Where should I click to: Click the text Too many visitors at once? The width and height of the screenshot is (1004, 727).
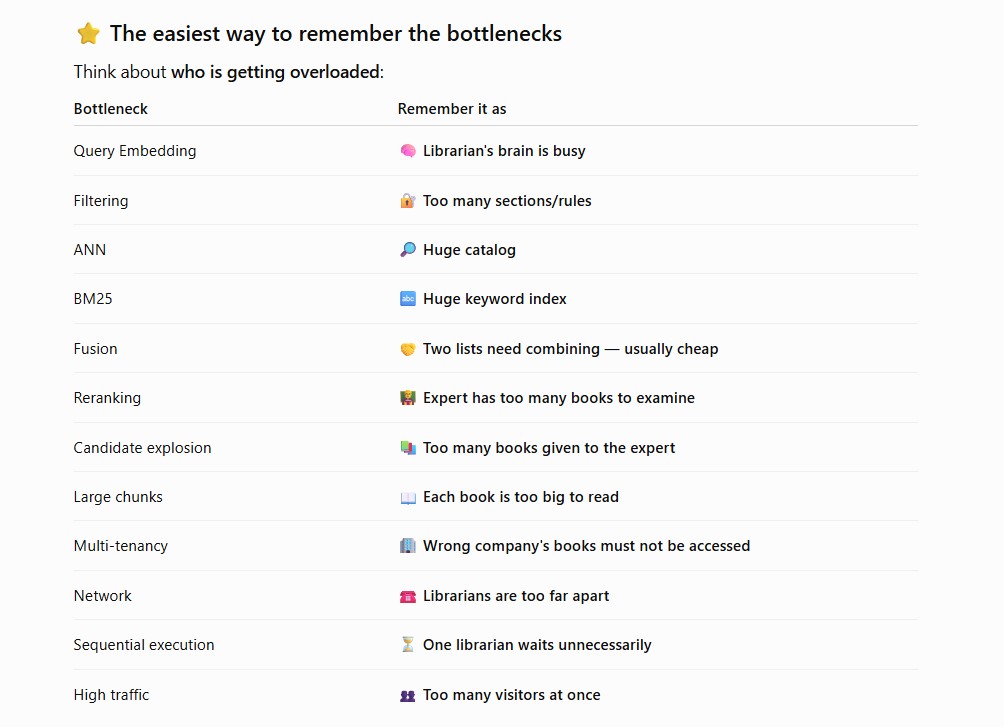tap(512, 695)
